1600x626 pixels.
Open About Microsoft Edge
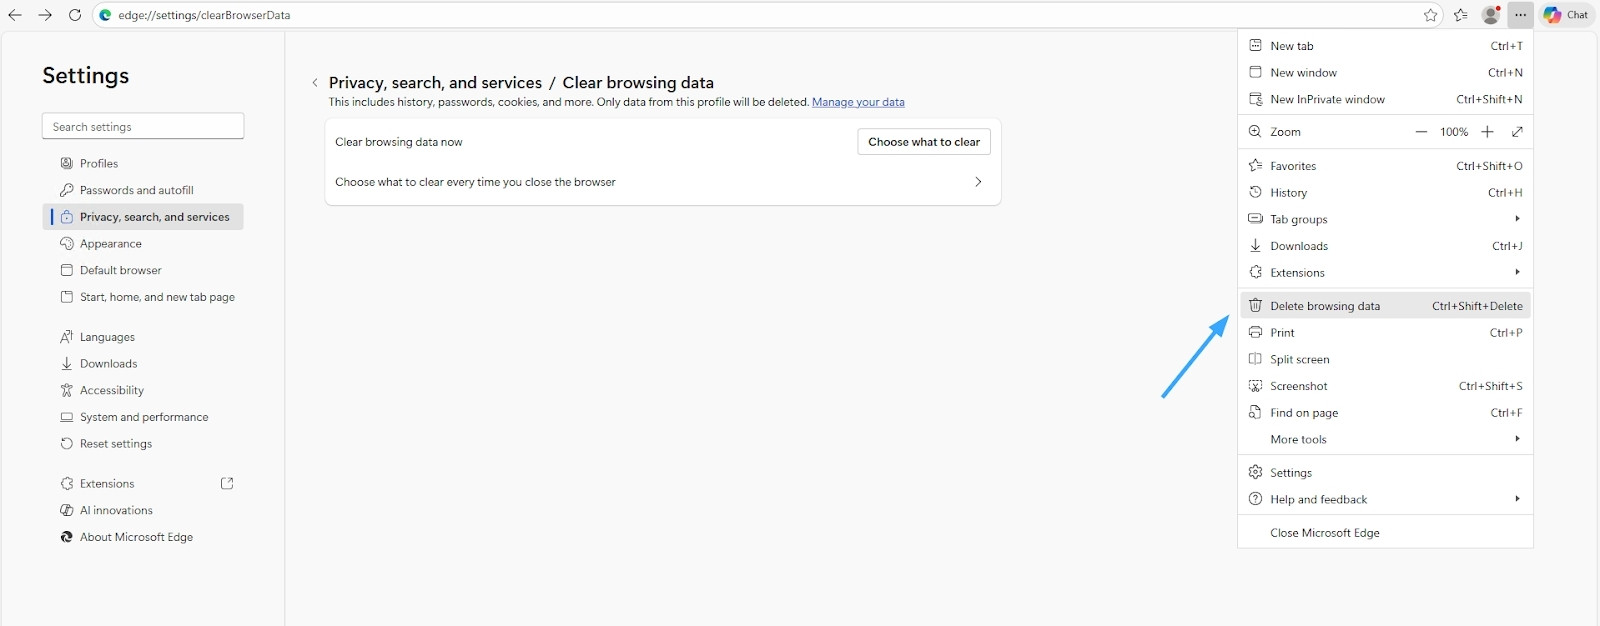coord(143,537)
